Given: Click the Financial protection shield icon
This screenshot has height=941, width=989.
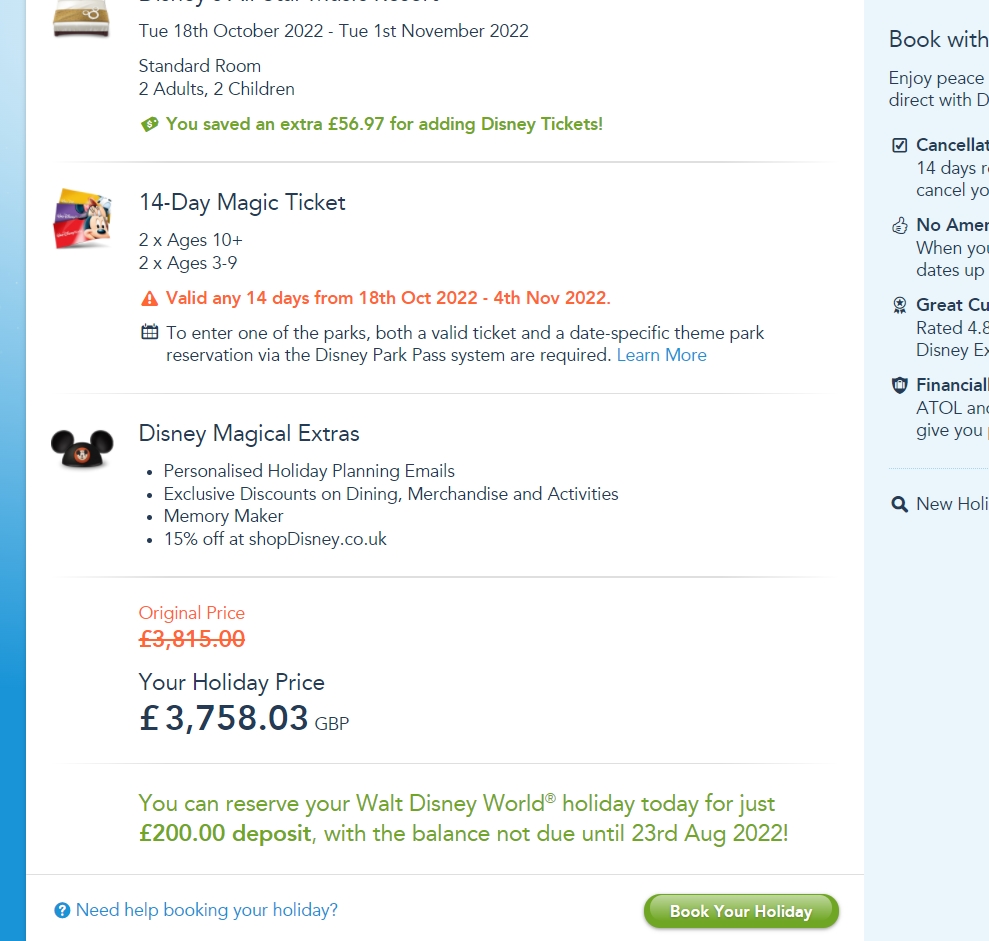Looking at the screenshot, I should [x=899, y=385].
